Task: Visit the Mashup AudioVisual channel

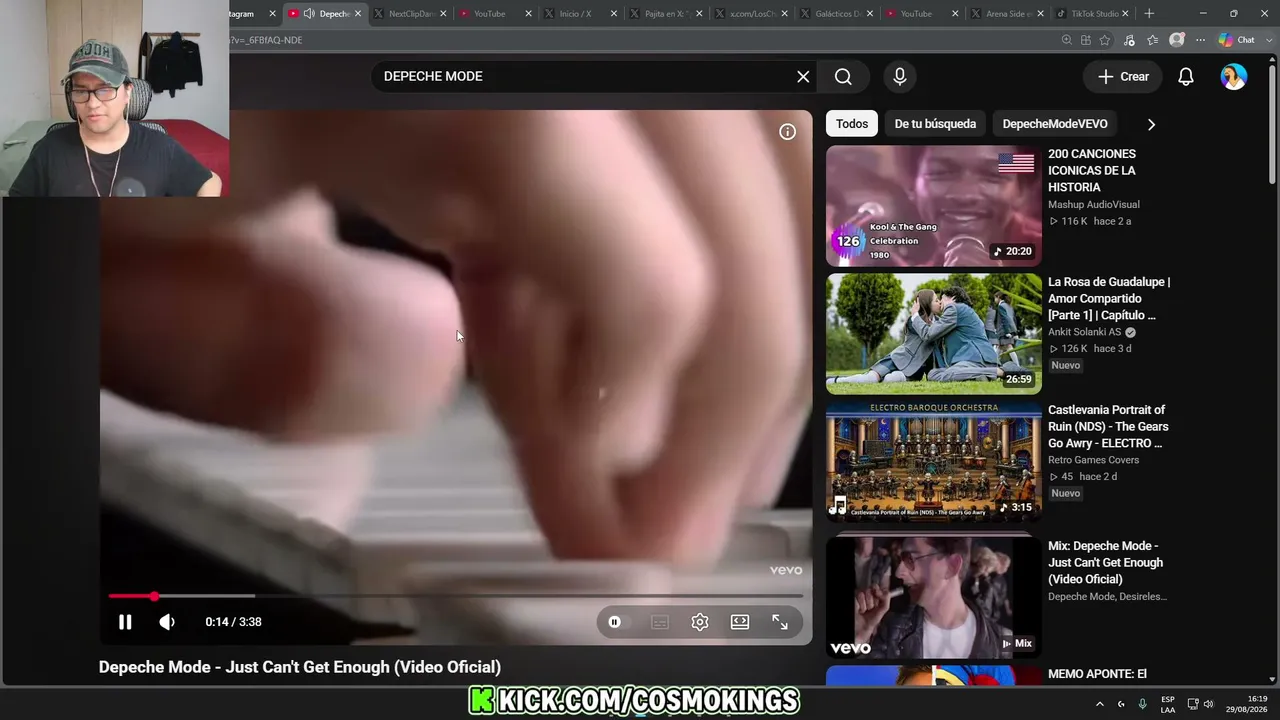Action: coord(1094,205)
